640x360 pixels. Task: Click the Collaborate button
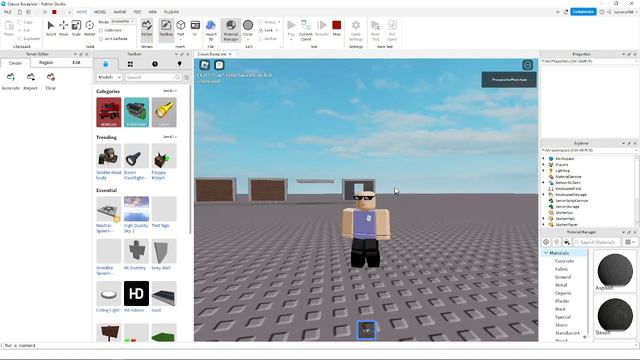pos(583,12)
